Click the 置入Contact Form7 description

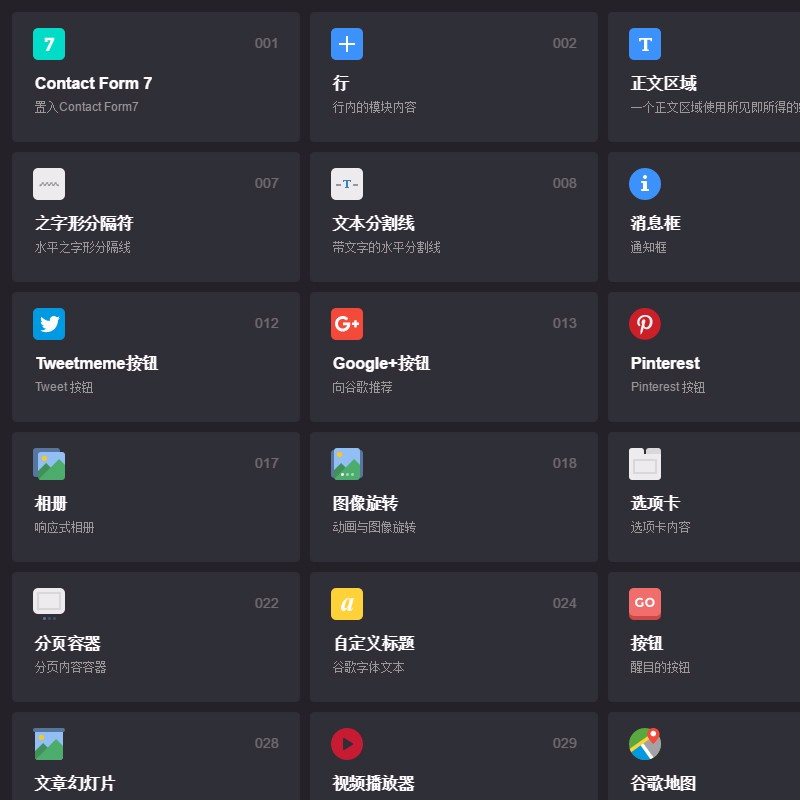point(86,107)
